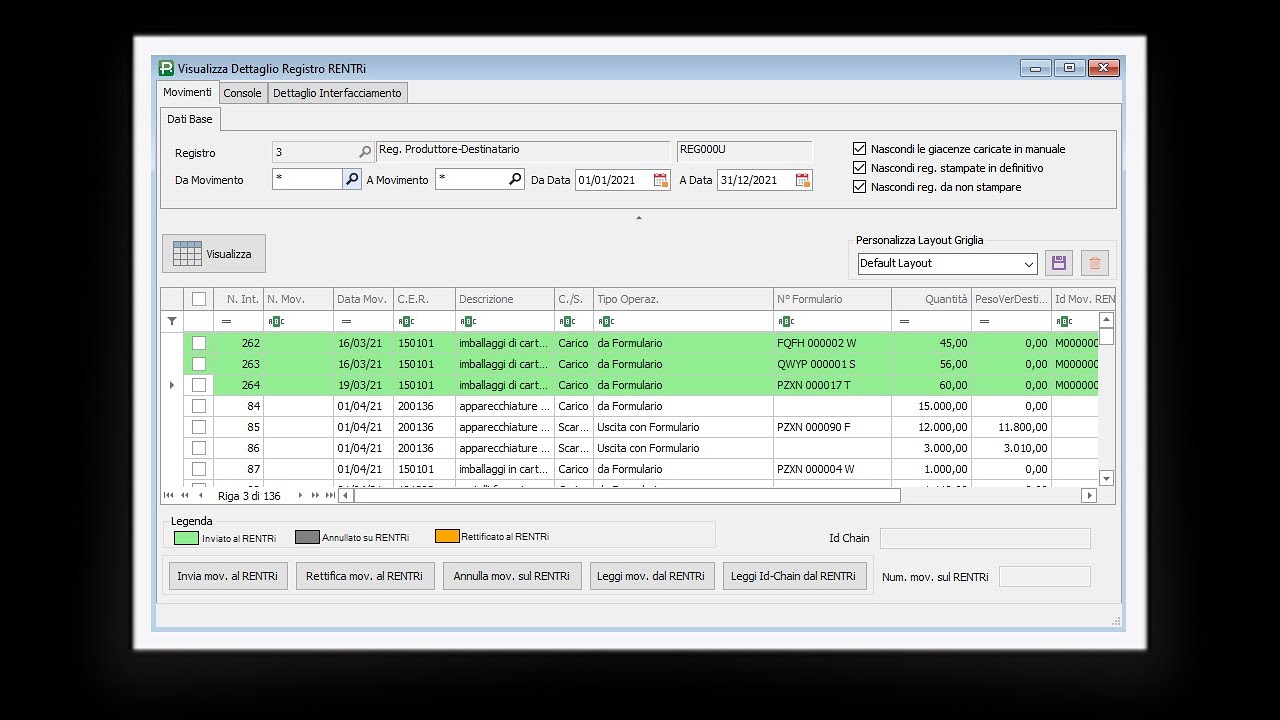Check the checkbox for row 87

199,469
